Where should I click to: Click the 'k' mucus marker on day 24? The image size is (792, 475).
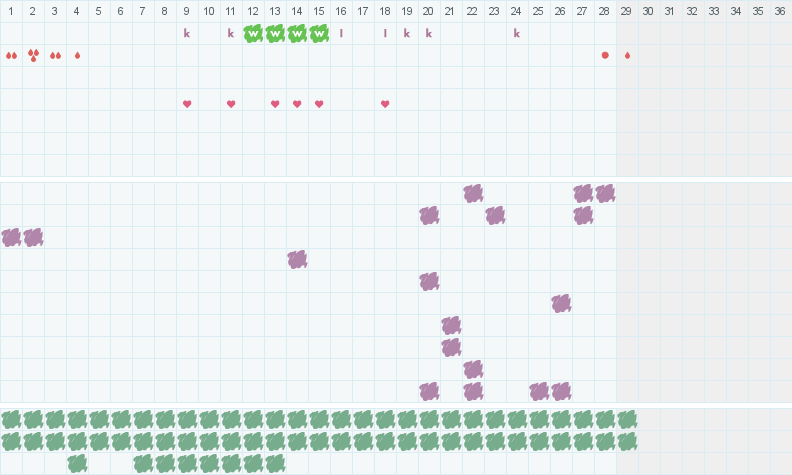pyautogui.click(x=517, y=33)
